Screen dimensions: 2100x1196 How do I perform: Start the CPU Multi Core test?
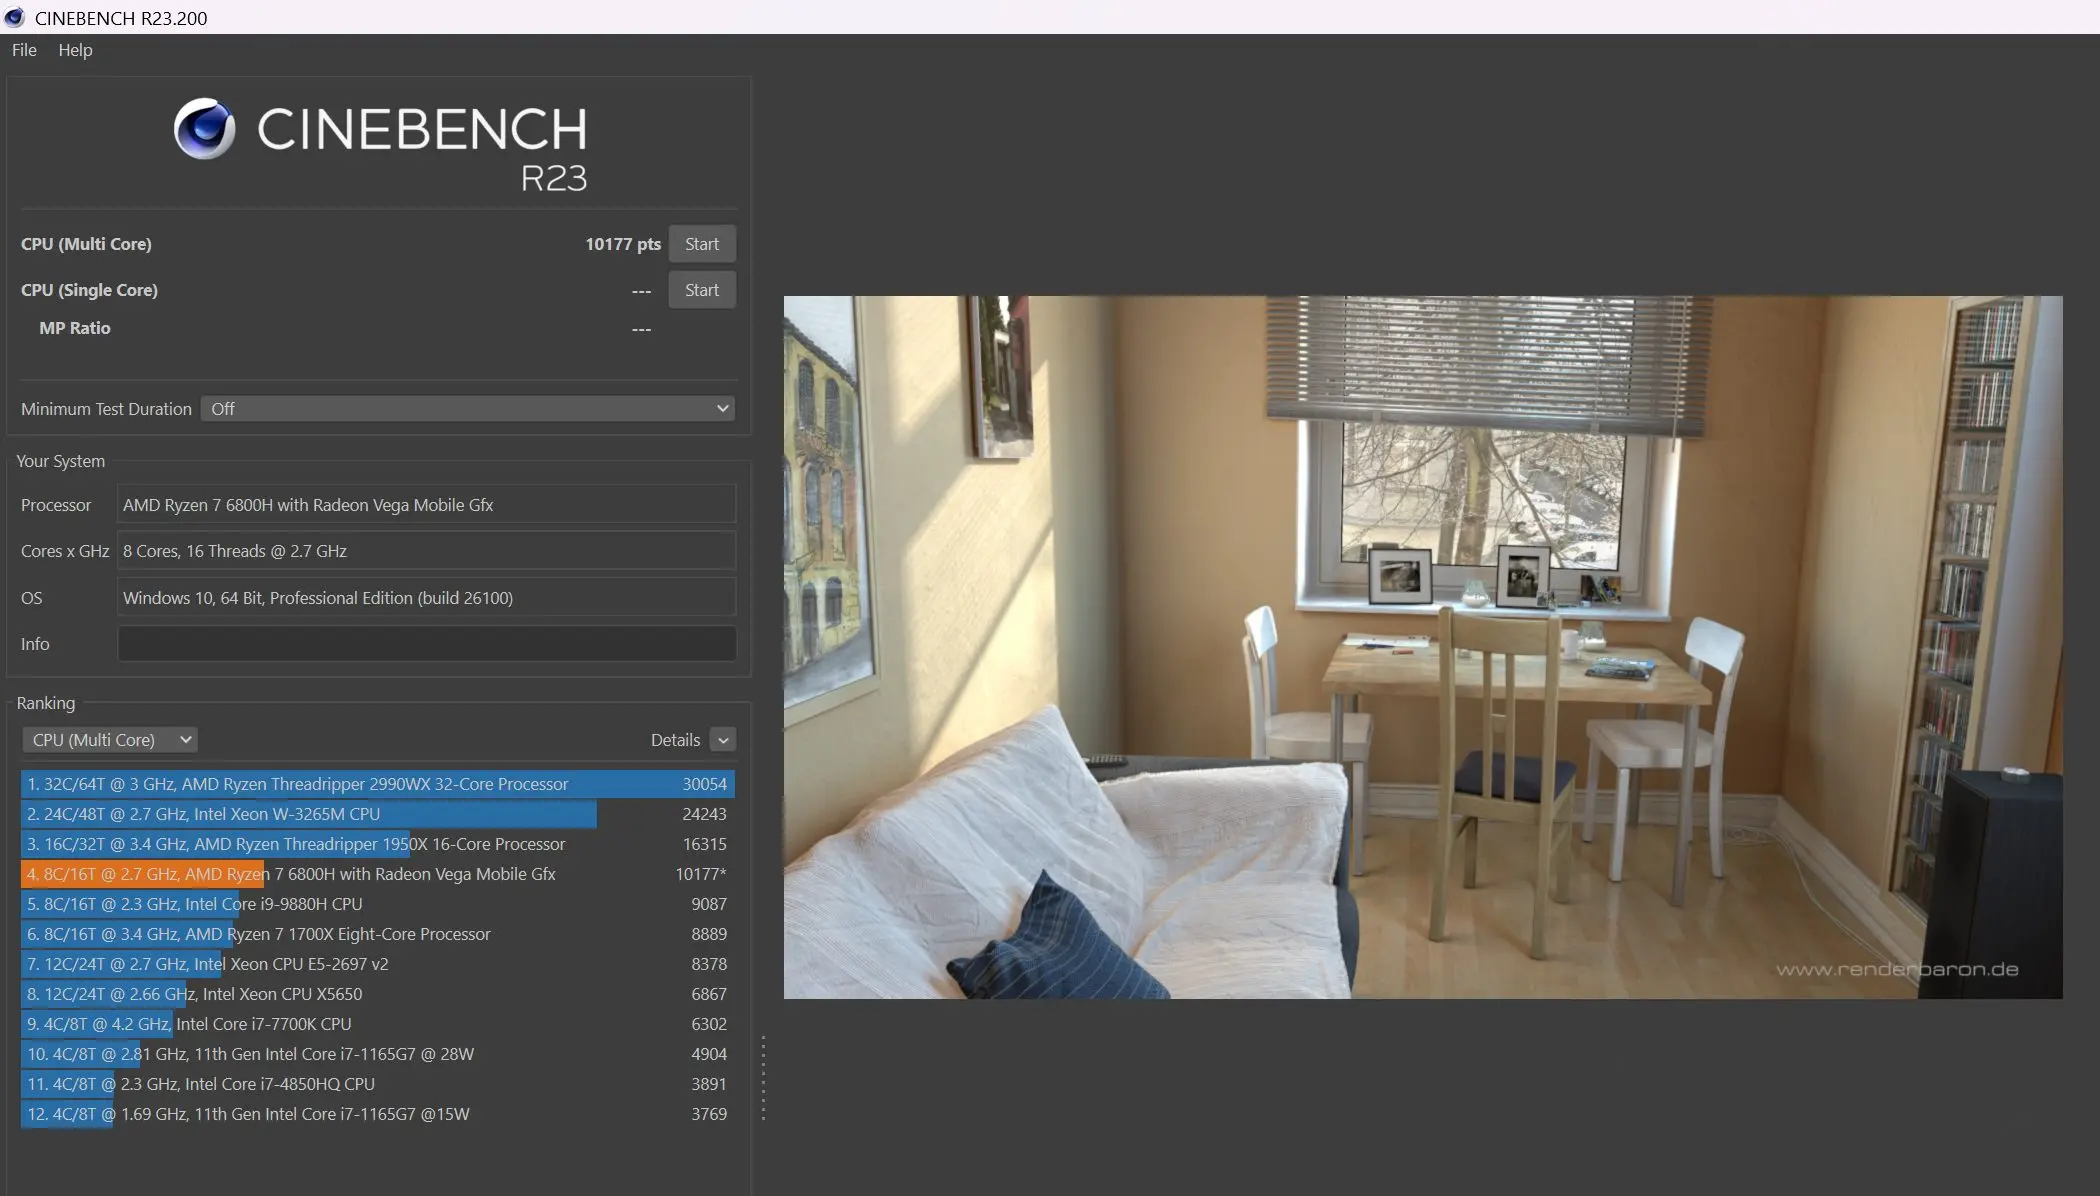(701, 244)
